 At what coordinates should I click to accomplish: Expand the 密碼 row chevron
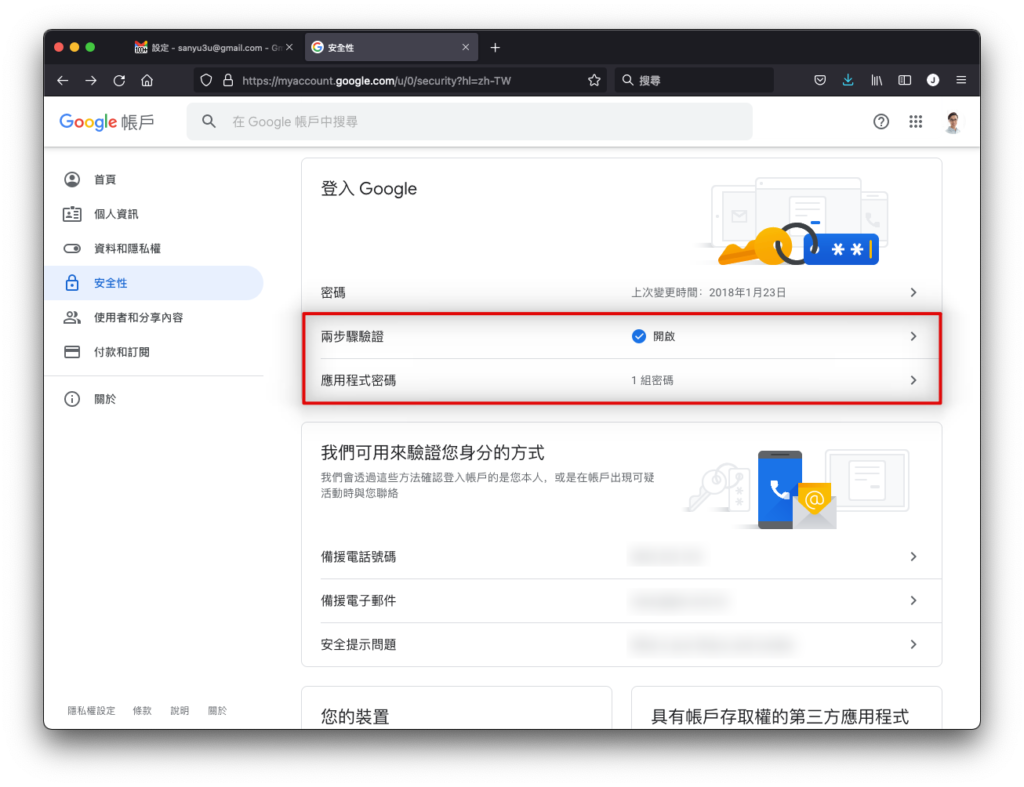tap(913, 293)
